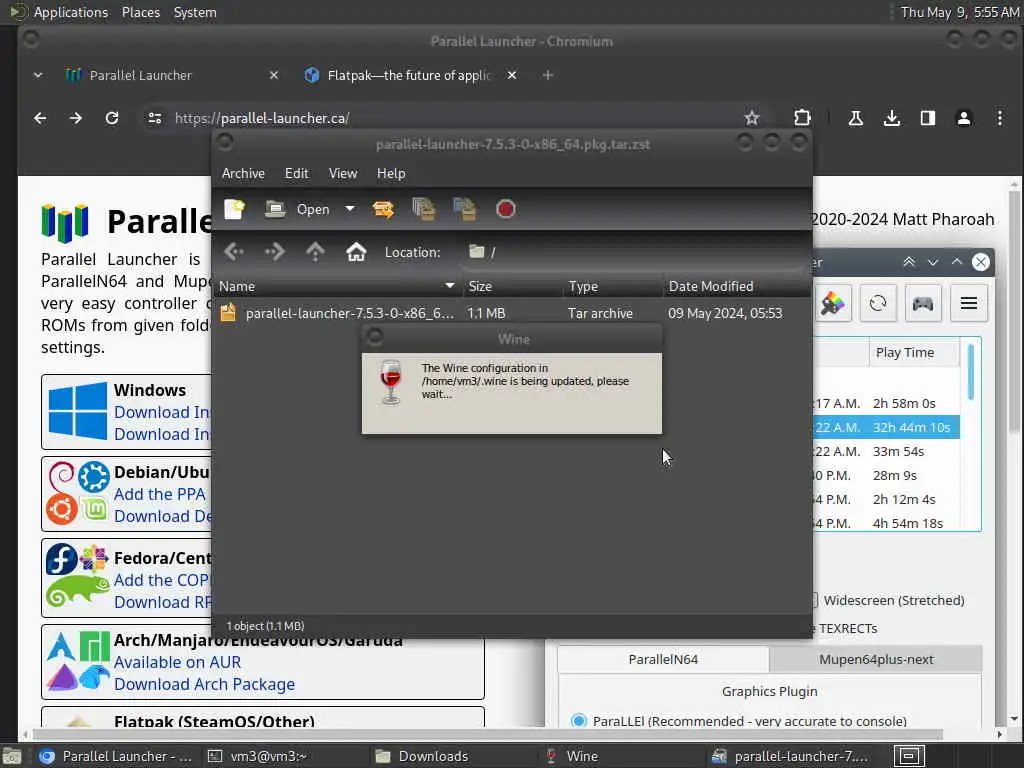Click the show desktop icon in taskbar
The height and width of the screenshot is (768, 1024).
12,756
